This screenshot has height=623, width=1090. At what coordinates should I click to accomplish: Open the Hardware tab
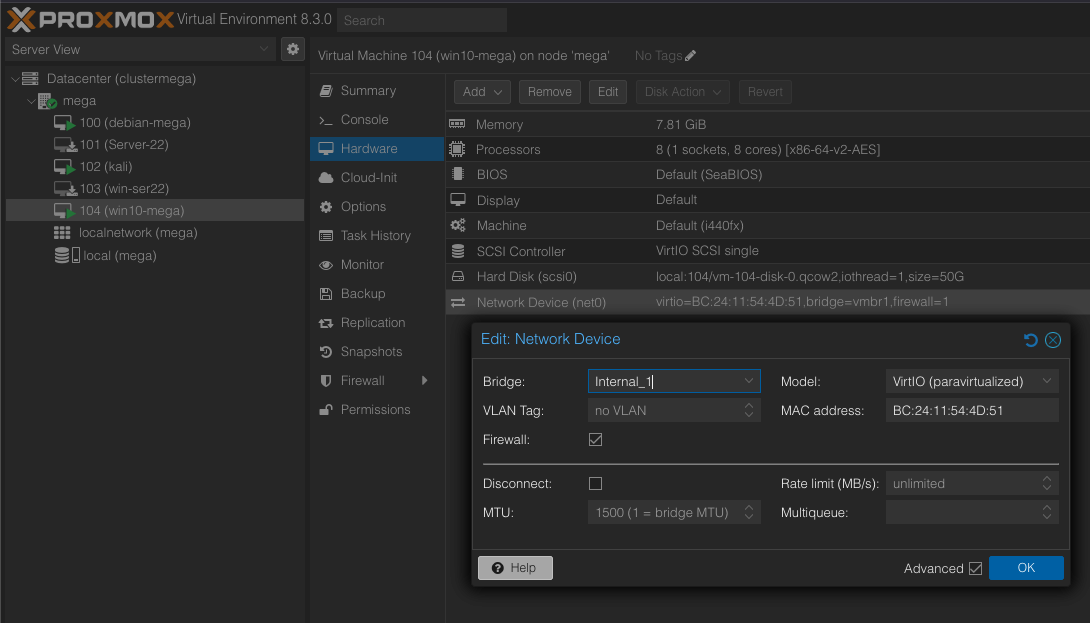pyautogui.click(x=377, y=149)
